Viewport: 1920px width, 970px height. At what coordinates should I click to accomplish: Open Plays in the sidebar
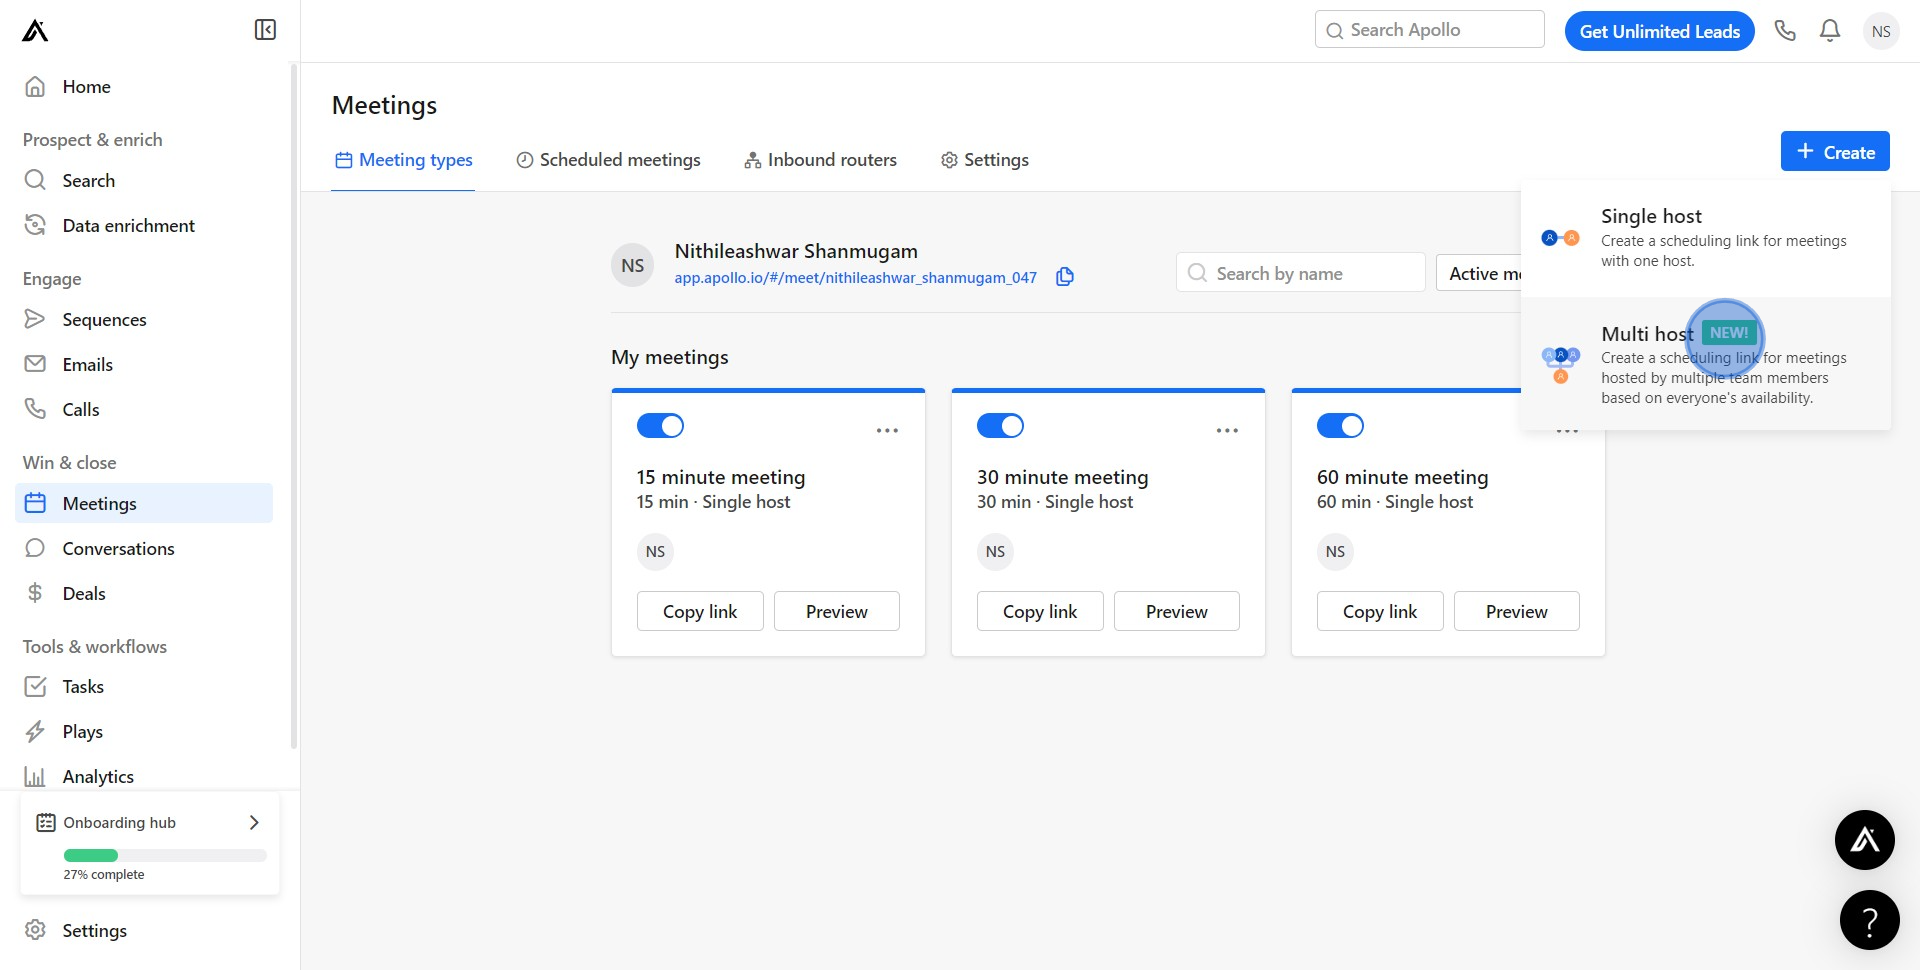[x=144, y=732]
